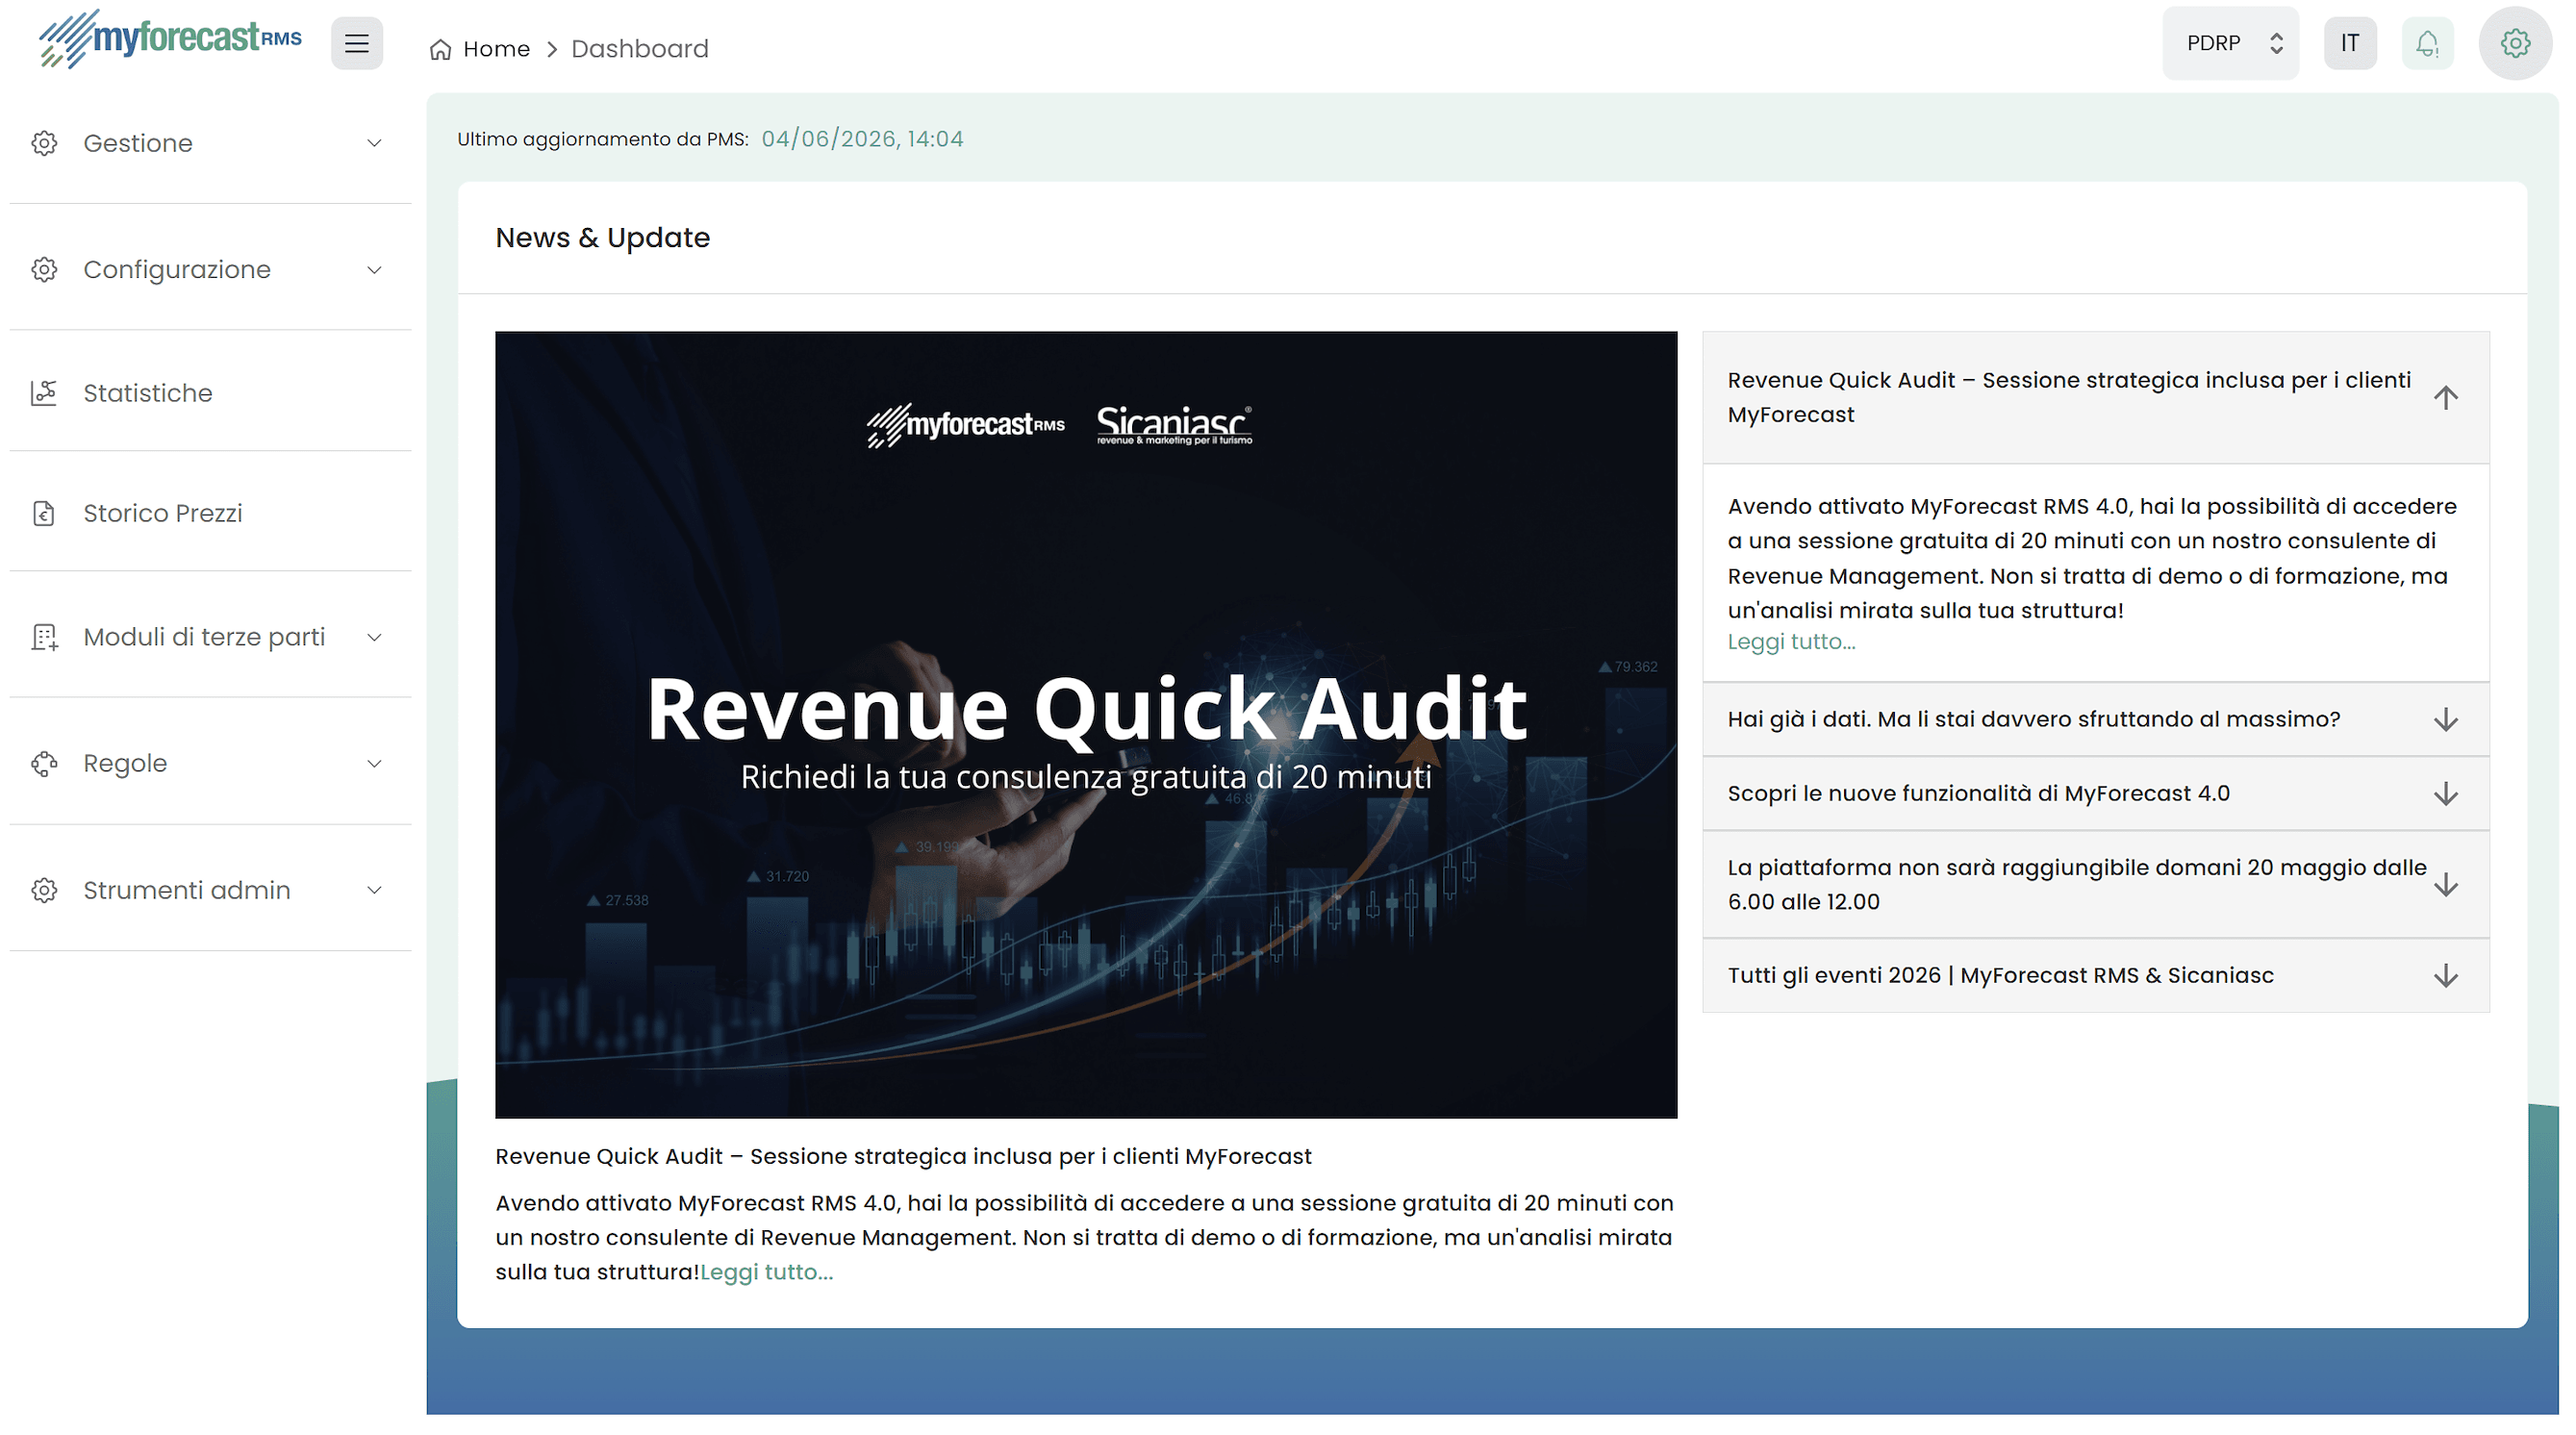Screen dimensions: 2576x1435
Task: Expand the '20 maggio' platform maintenance news arrow
Action: pos(2446,885)
